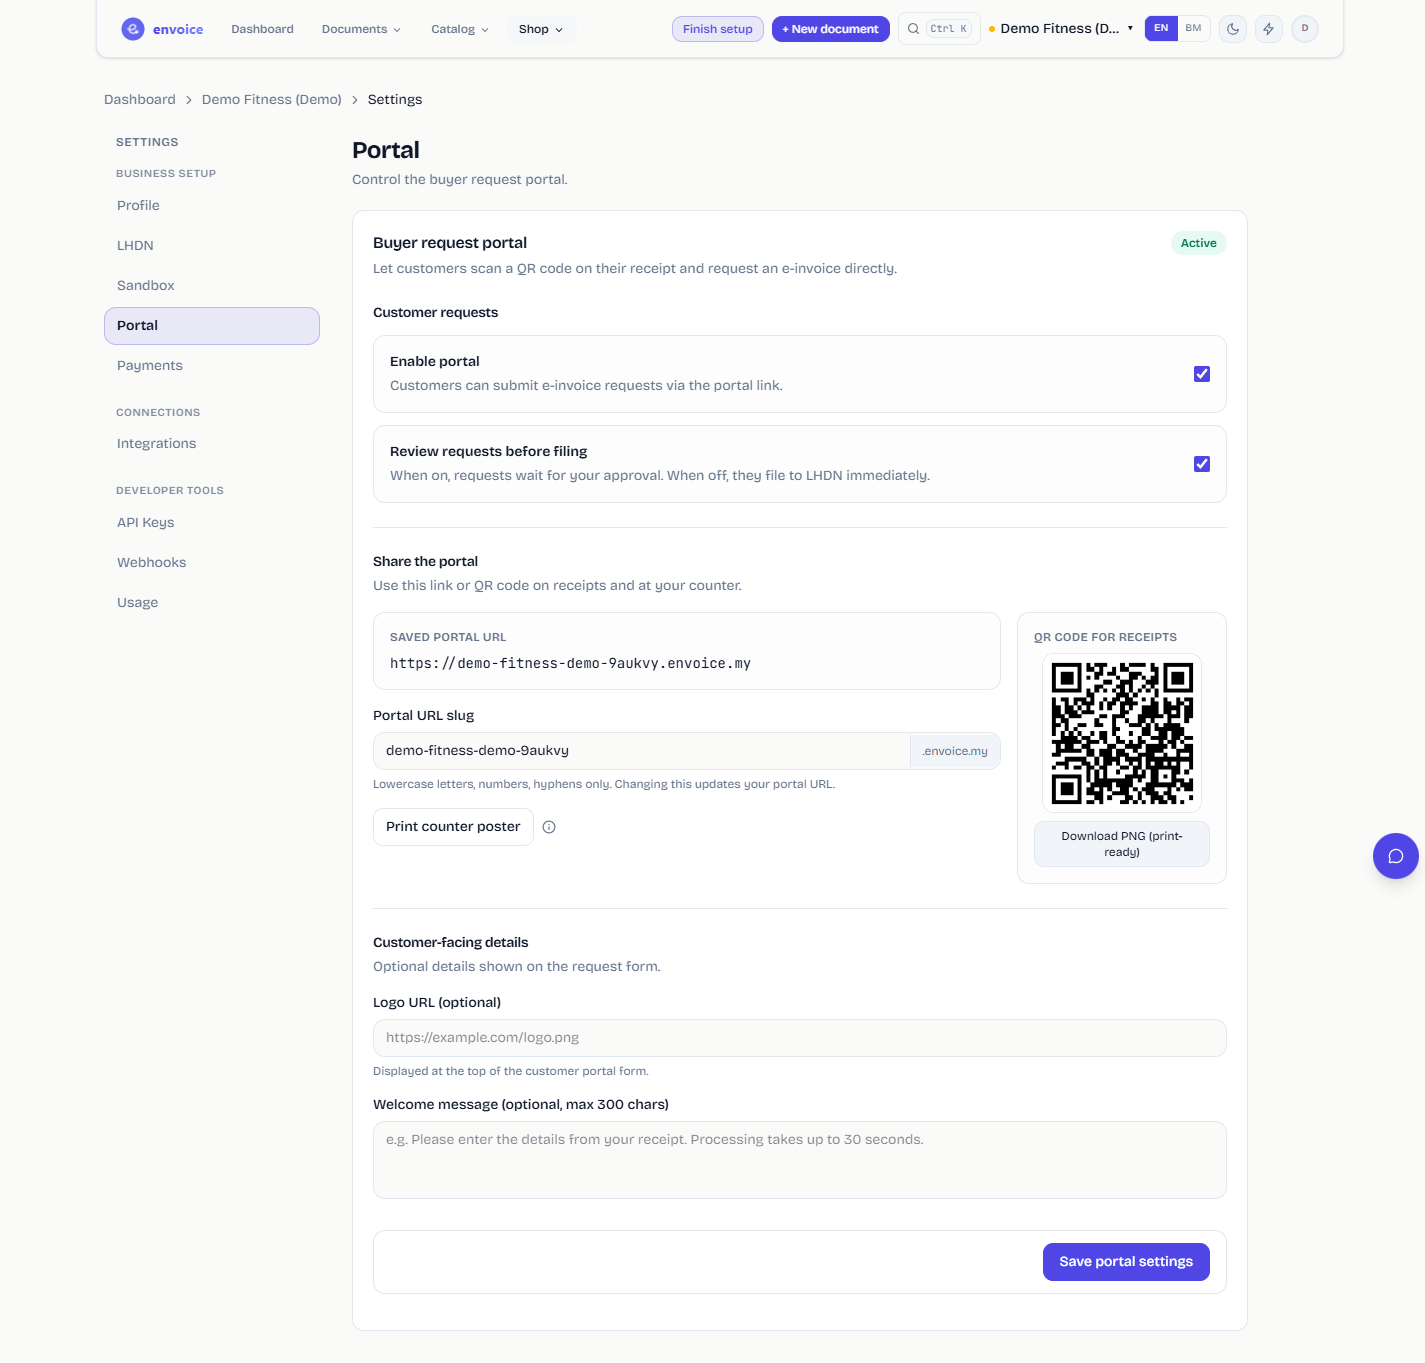Click the Logo URL input field
1425x1363 pixels.
(x=800, y=1038)
